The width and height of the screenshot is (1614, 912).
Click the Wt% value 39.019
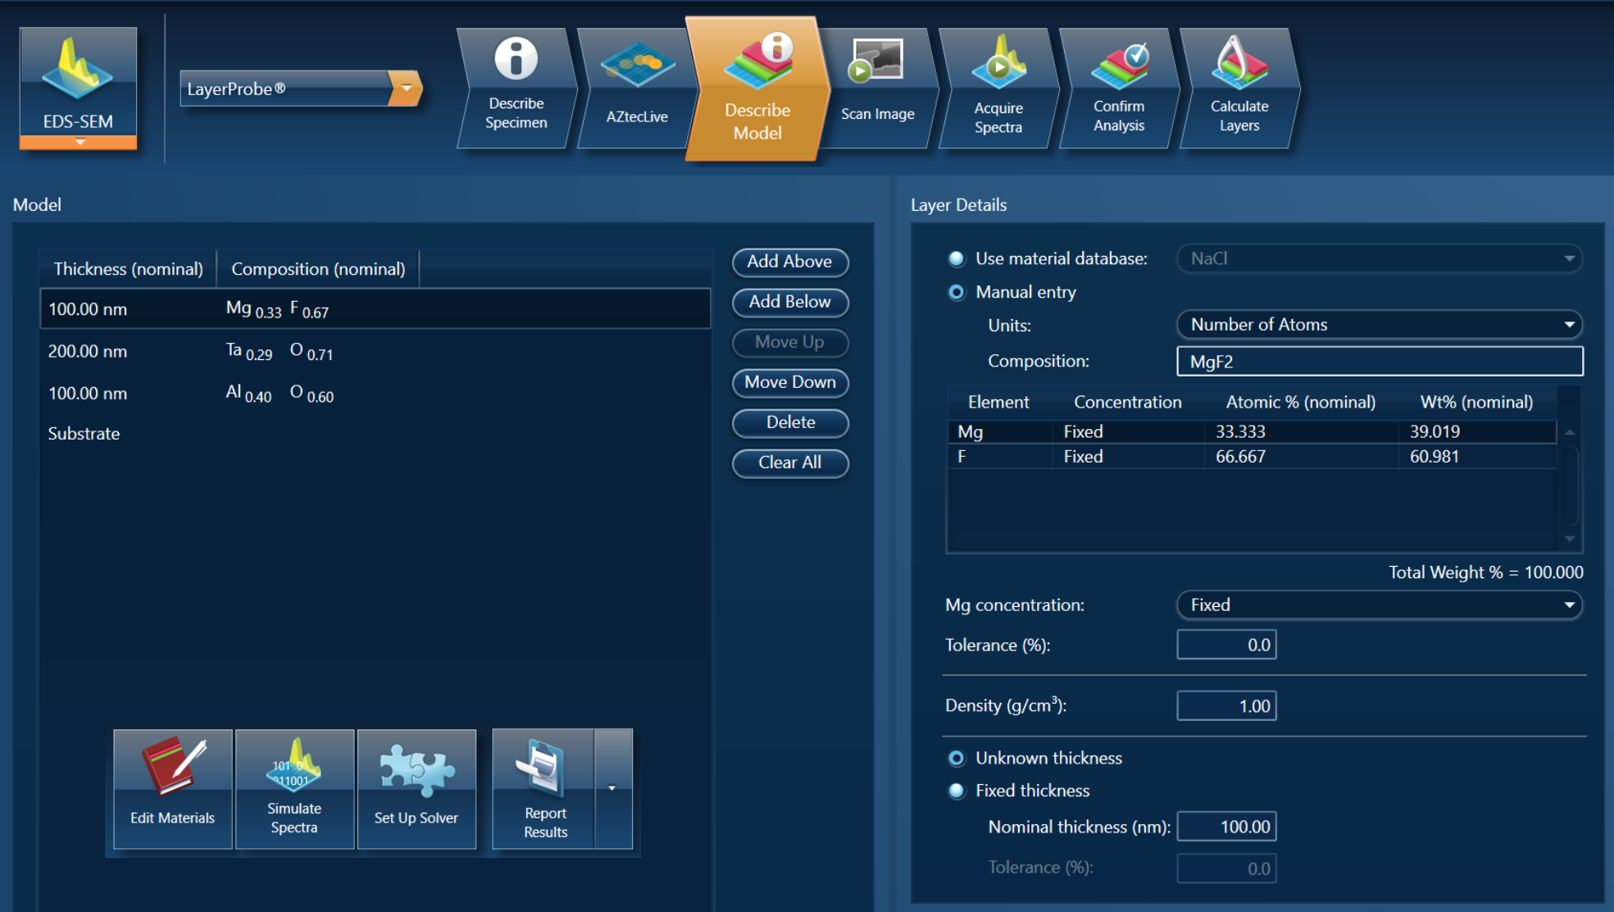tap(1434, 432)
